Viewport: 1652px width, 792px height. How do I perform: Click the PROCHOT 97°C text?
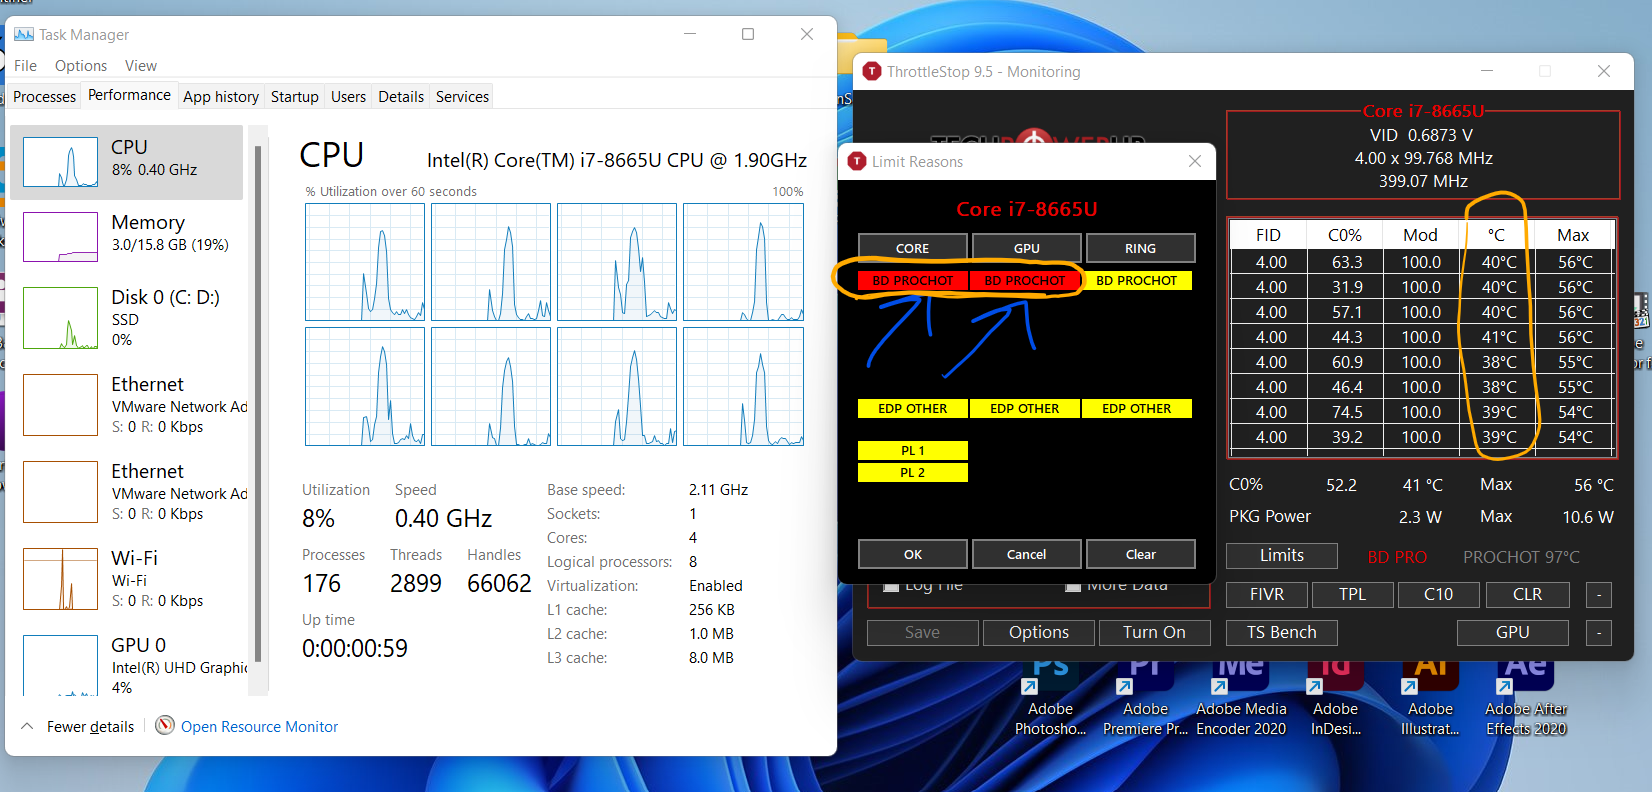pyautogui.click(x=1521, y=557)
